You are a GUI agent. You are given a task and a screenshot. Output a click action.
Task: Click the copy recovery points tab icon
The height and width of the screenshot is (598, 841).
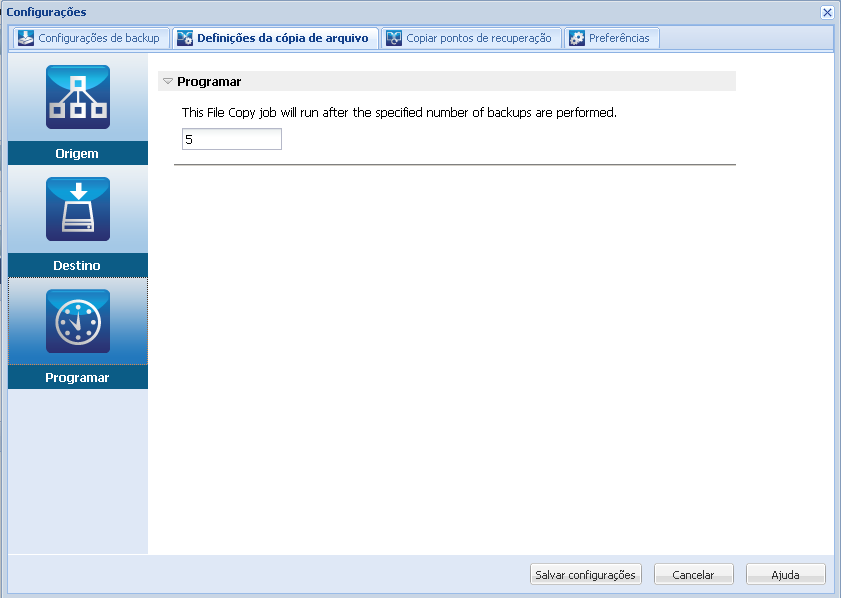coord(394,38)
